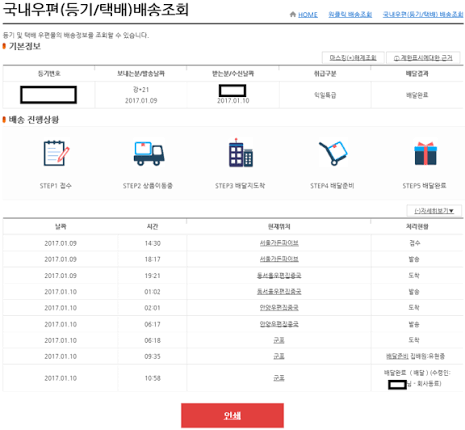The image size is (465, 430).
Task: Click the 06:18 time cell
Action: [152, 340]
